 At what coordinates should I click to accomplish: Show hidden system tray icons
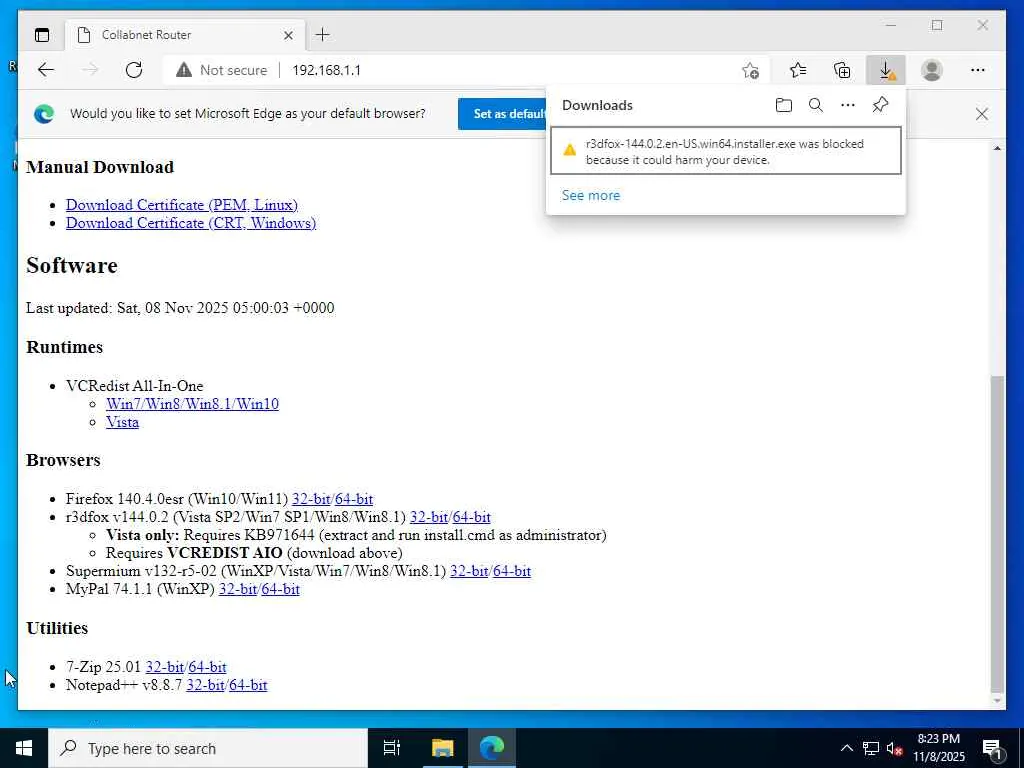[x=846, y=748]
